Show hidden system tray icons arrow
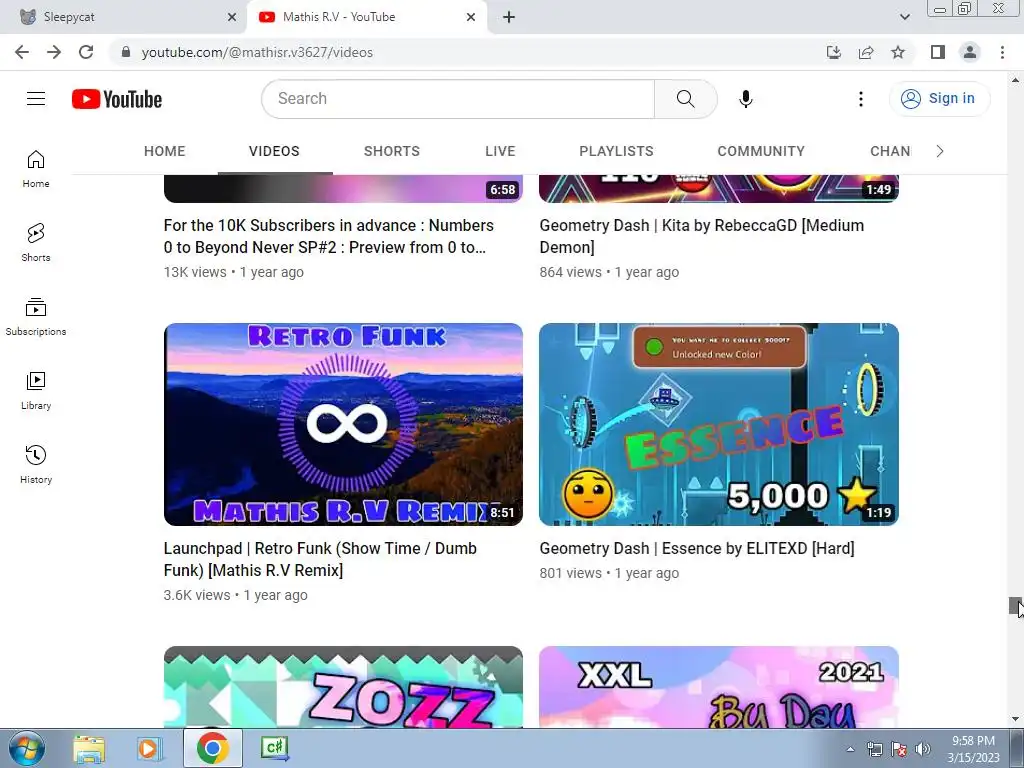1024x768 pixels. tap(850, 749)
